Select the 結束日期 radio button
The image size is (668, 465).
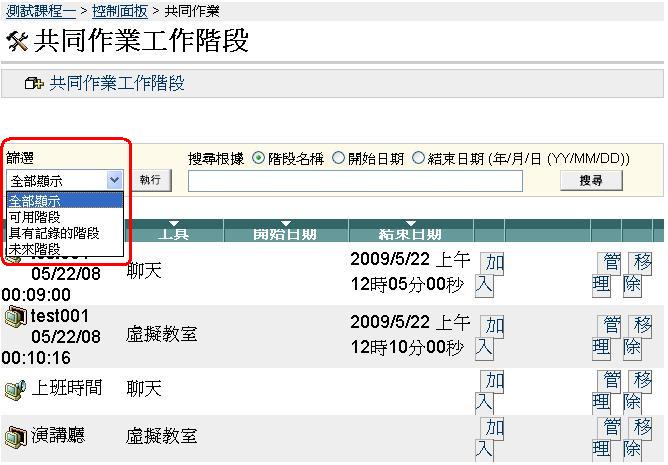point(418,158)
